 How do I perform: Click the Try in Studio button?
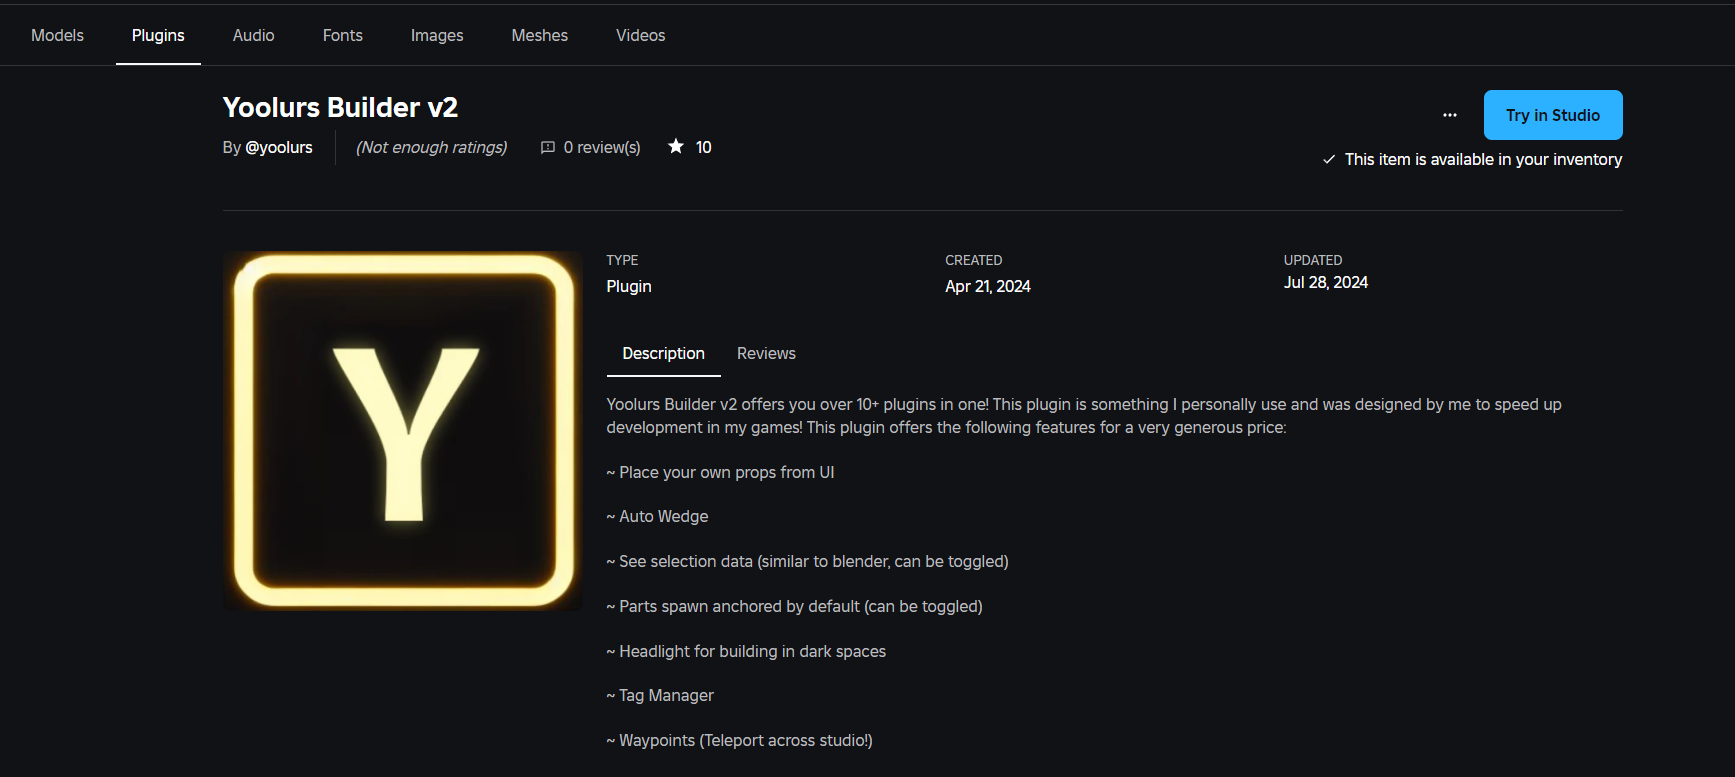pos(1553,115)
